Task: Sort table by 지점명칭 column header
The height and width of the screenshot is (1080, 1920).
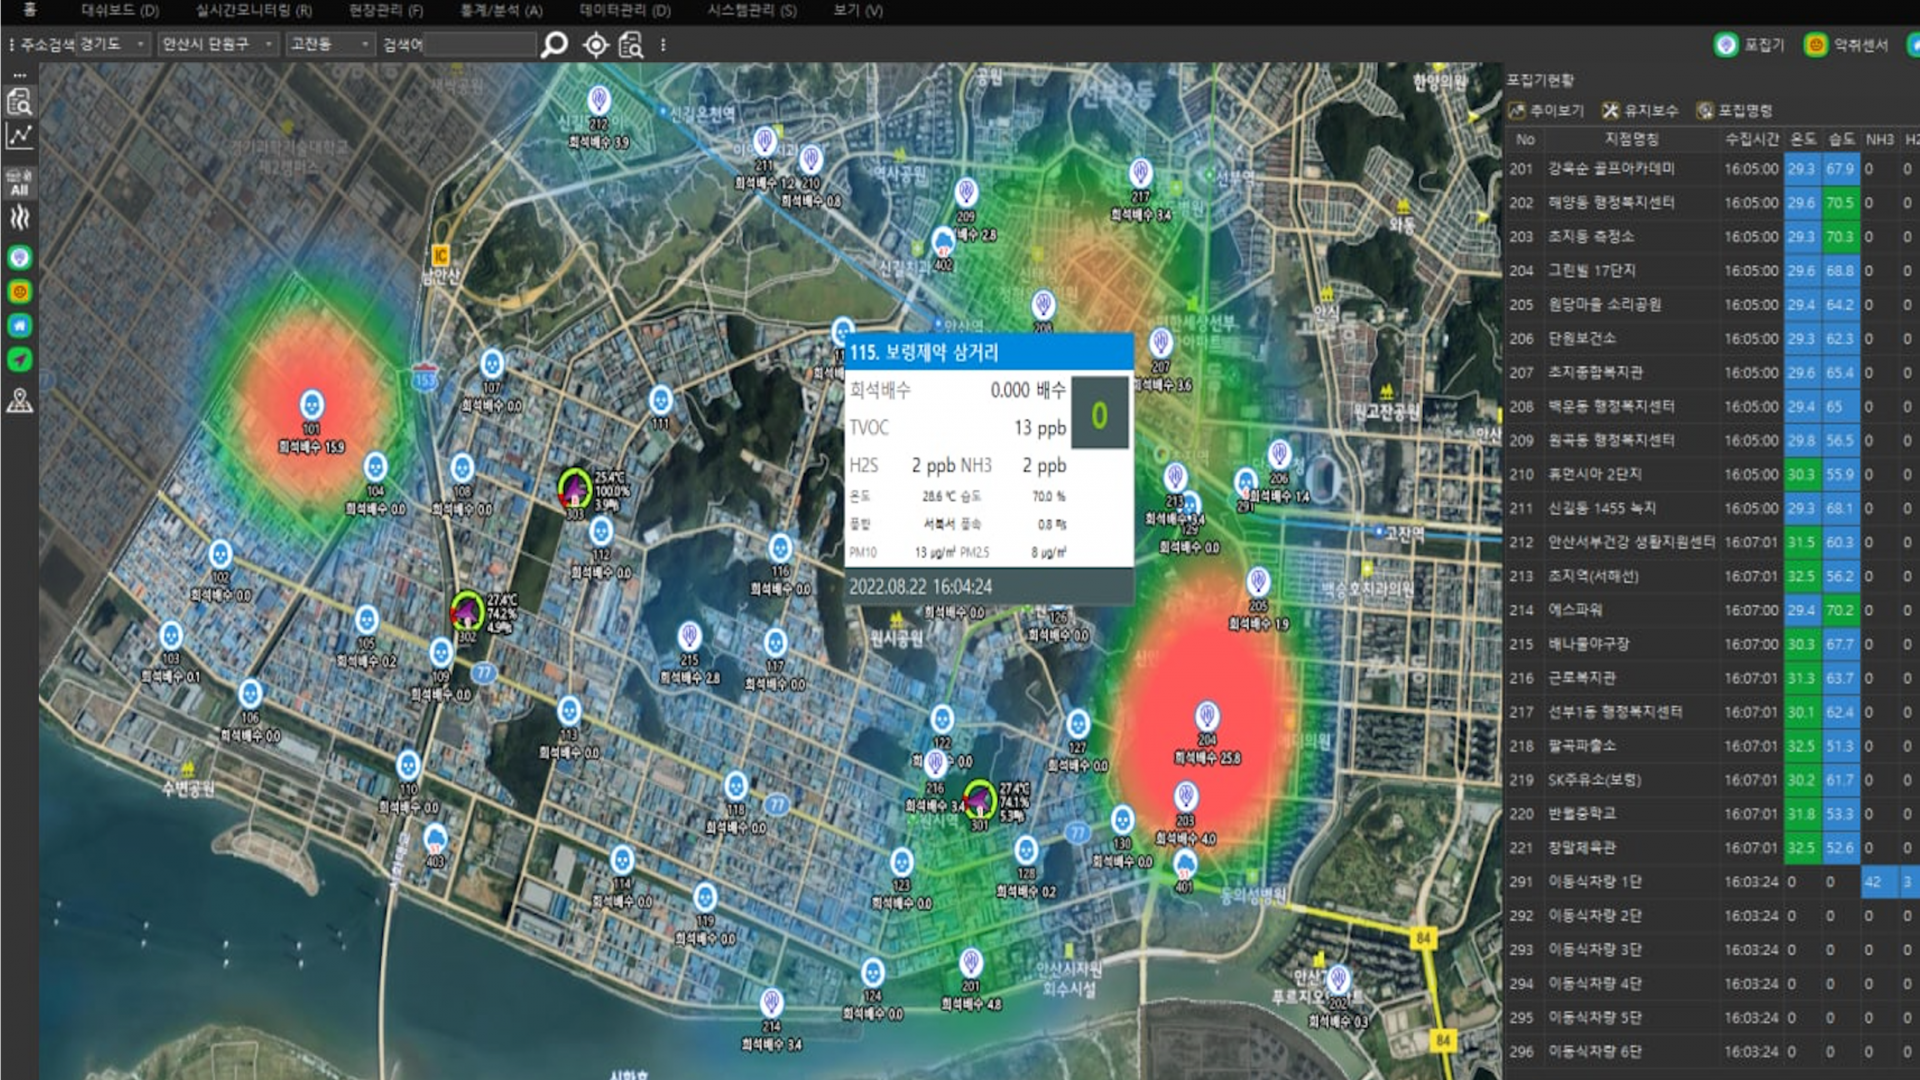Action: tap(1631, 139)
